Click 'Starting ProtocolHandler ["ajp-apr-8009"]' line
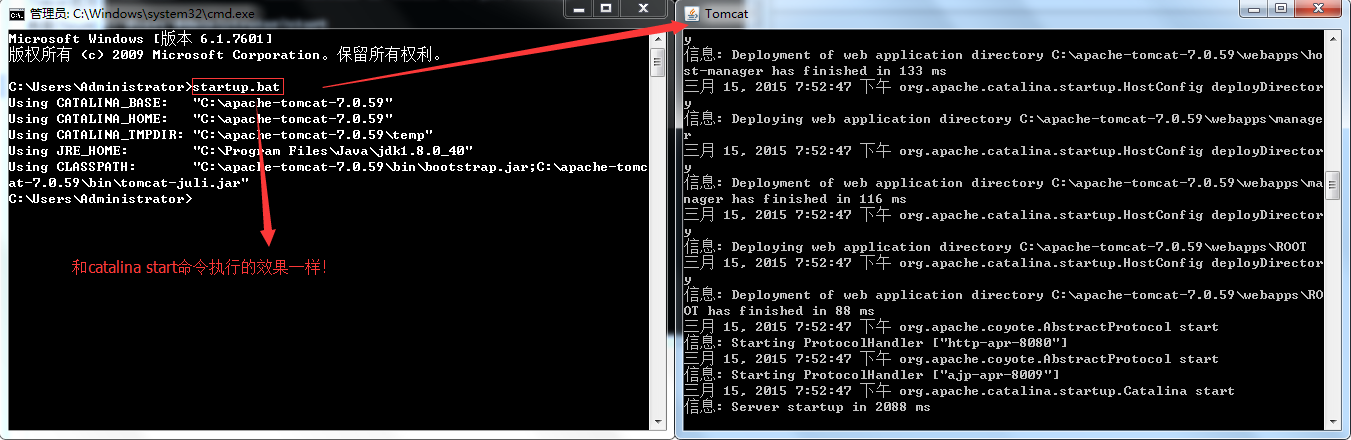This screenshot has height=440, width=1351. (872, 375)
